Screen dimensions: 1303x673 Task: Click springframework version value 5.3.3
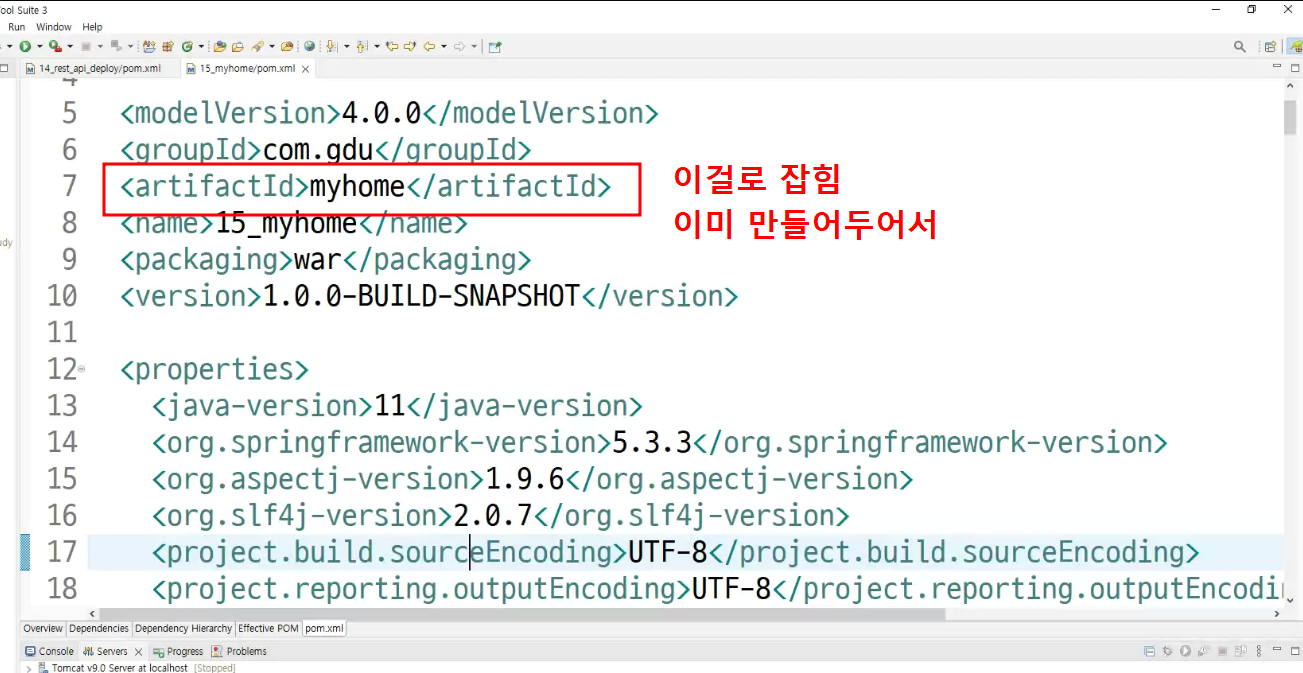tap(652, 442)
